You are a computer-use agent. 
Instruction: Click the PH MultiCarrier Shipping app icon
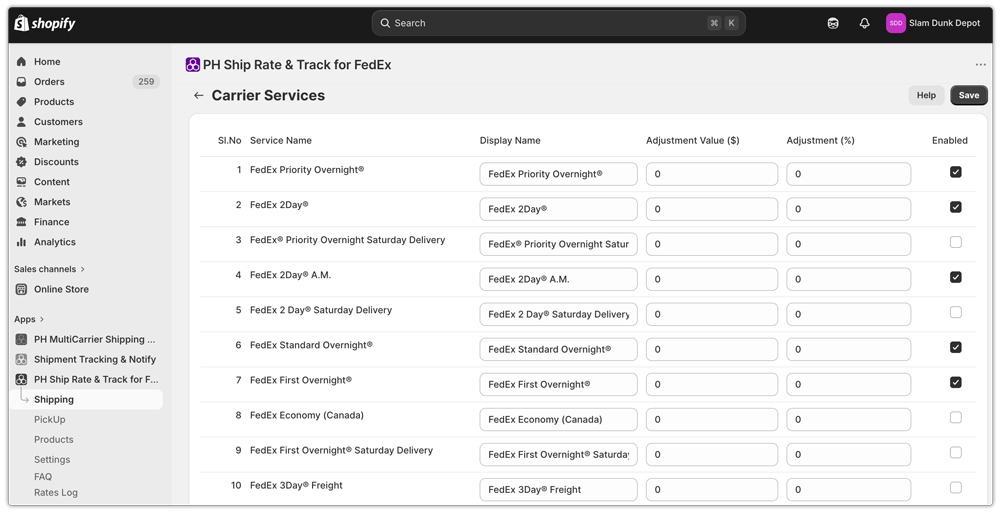point(21,339)
